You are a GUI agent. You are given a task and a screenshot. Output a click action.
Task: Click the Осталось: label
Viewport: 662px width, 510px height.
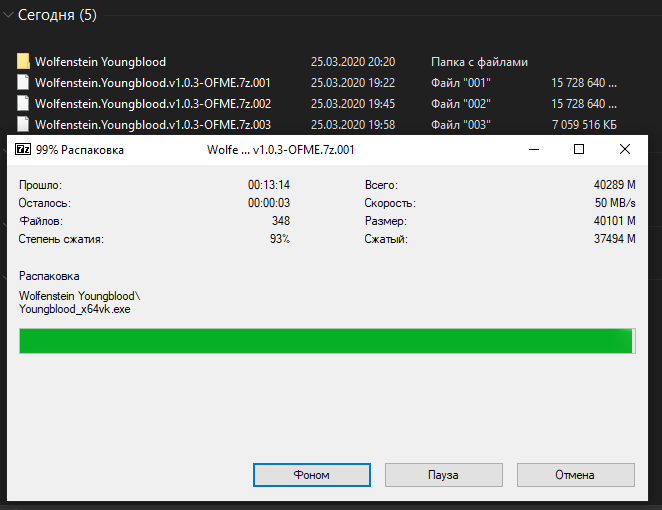[45, 203]
